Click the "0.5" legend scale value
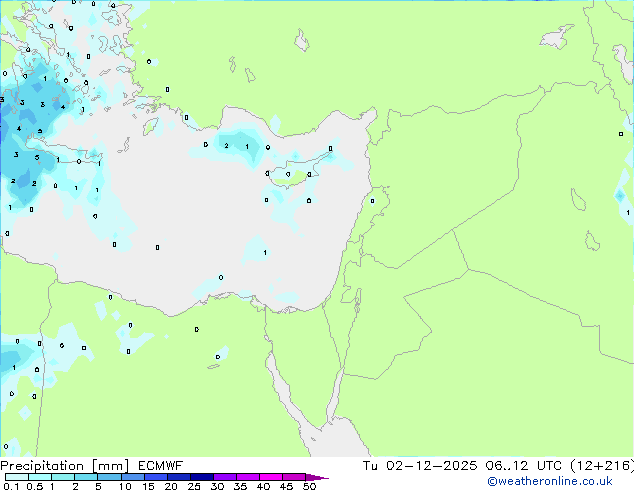The height and width of the screenshot is (490, 634). point(34,486)
